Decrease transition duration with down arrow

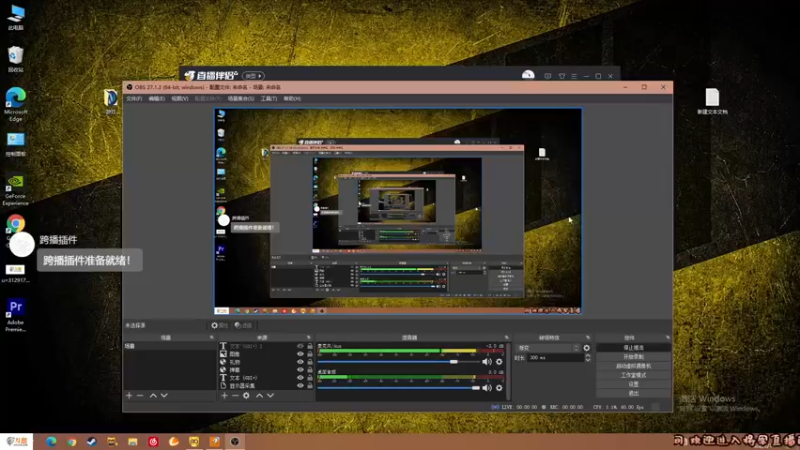coord(587,360)
